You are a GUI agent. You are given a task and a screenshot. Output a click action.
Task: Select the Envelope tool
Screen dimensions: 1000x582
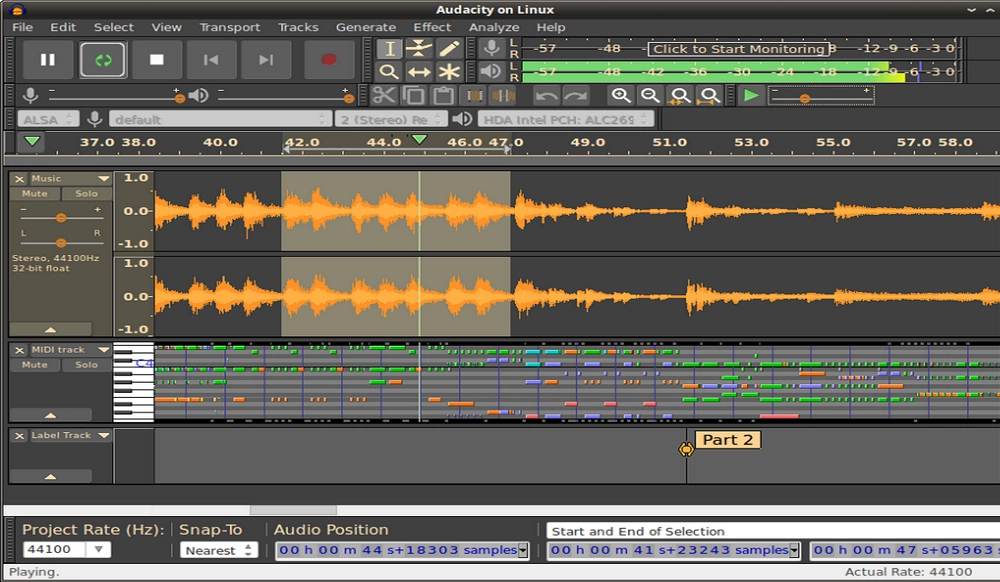pyautogui.click(x=419, y=49)
